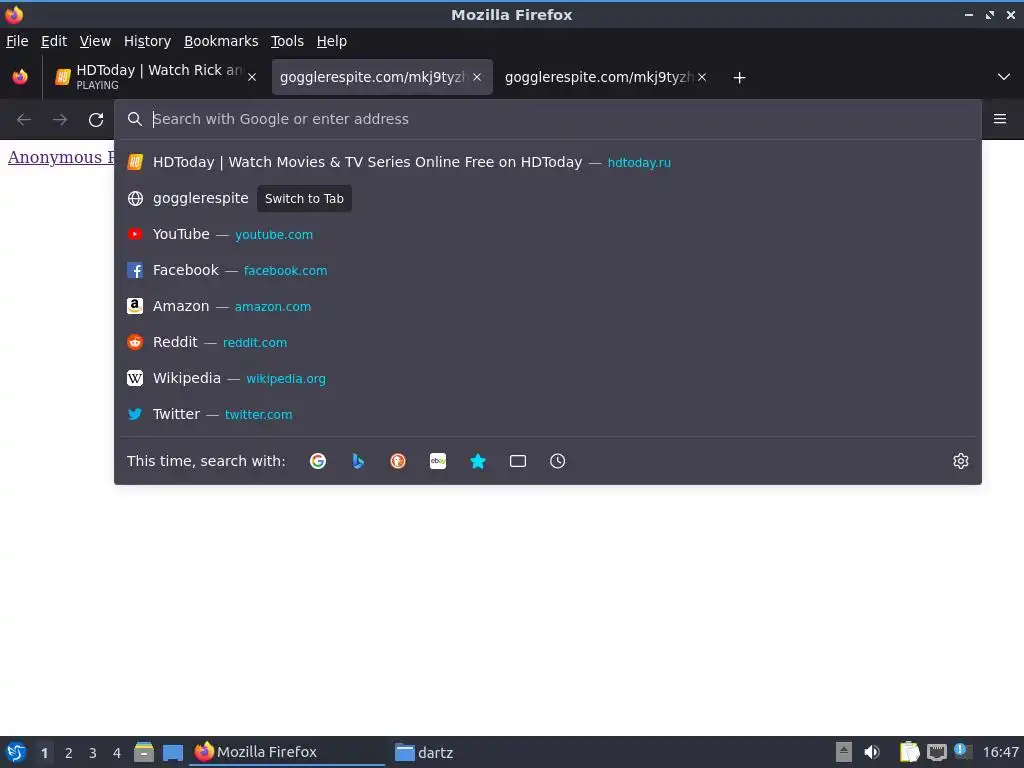
Task: Search this time with Bing
Action: 358,461
